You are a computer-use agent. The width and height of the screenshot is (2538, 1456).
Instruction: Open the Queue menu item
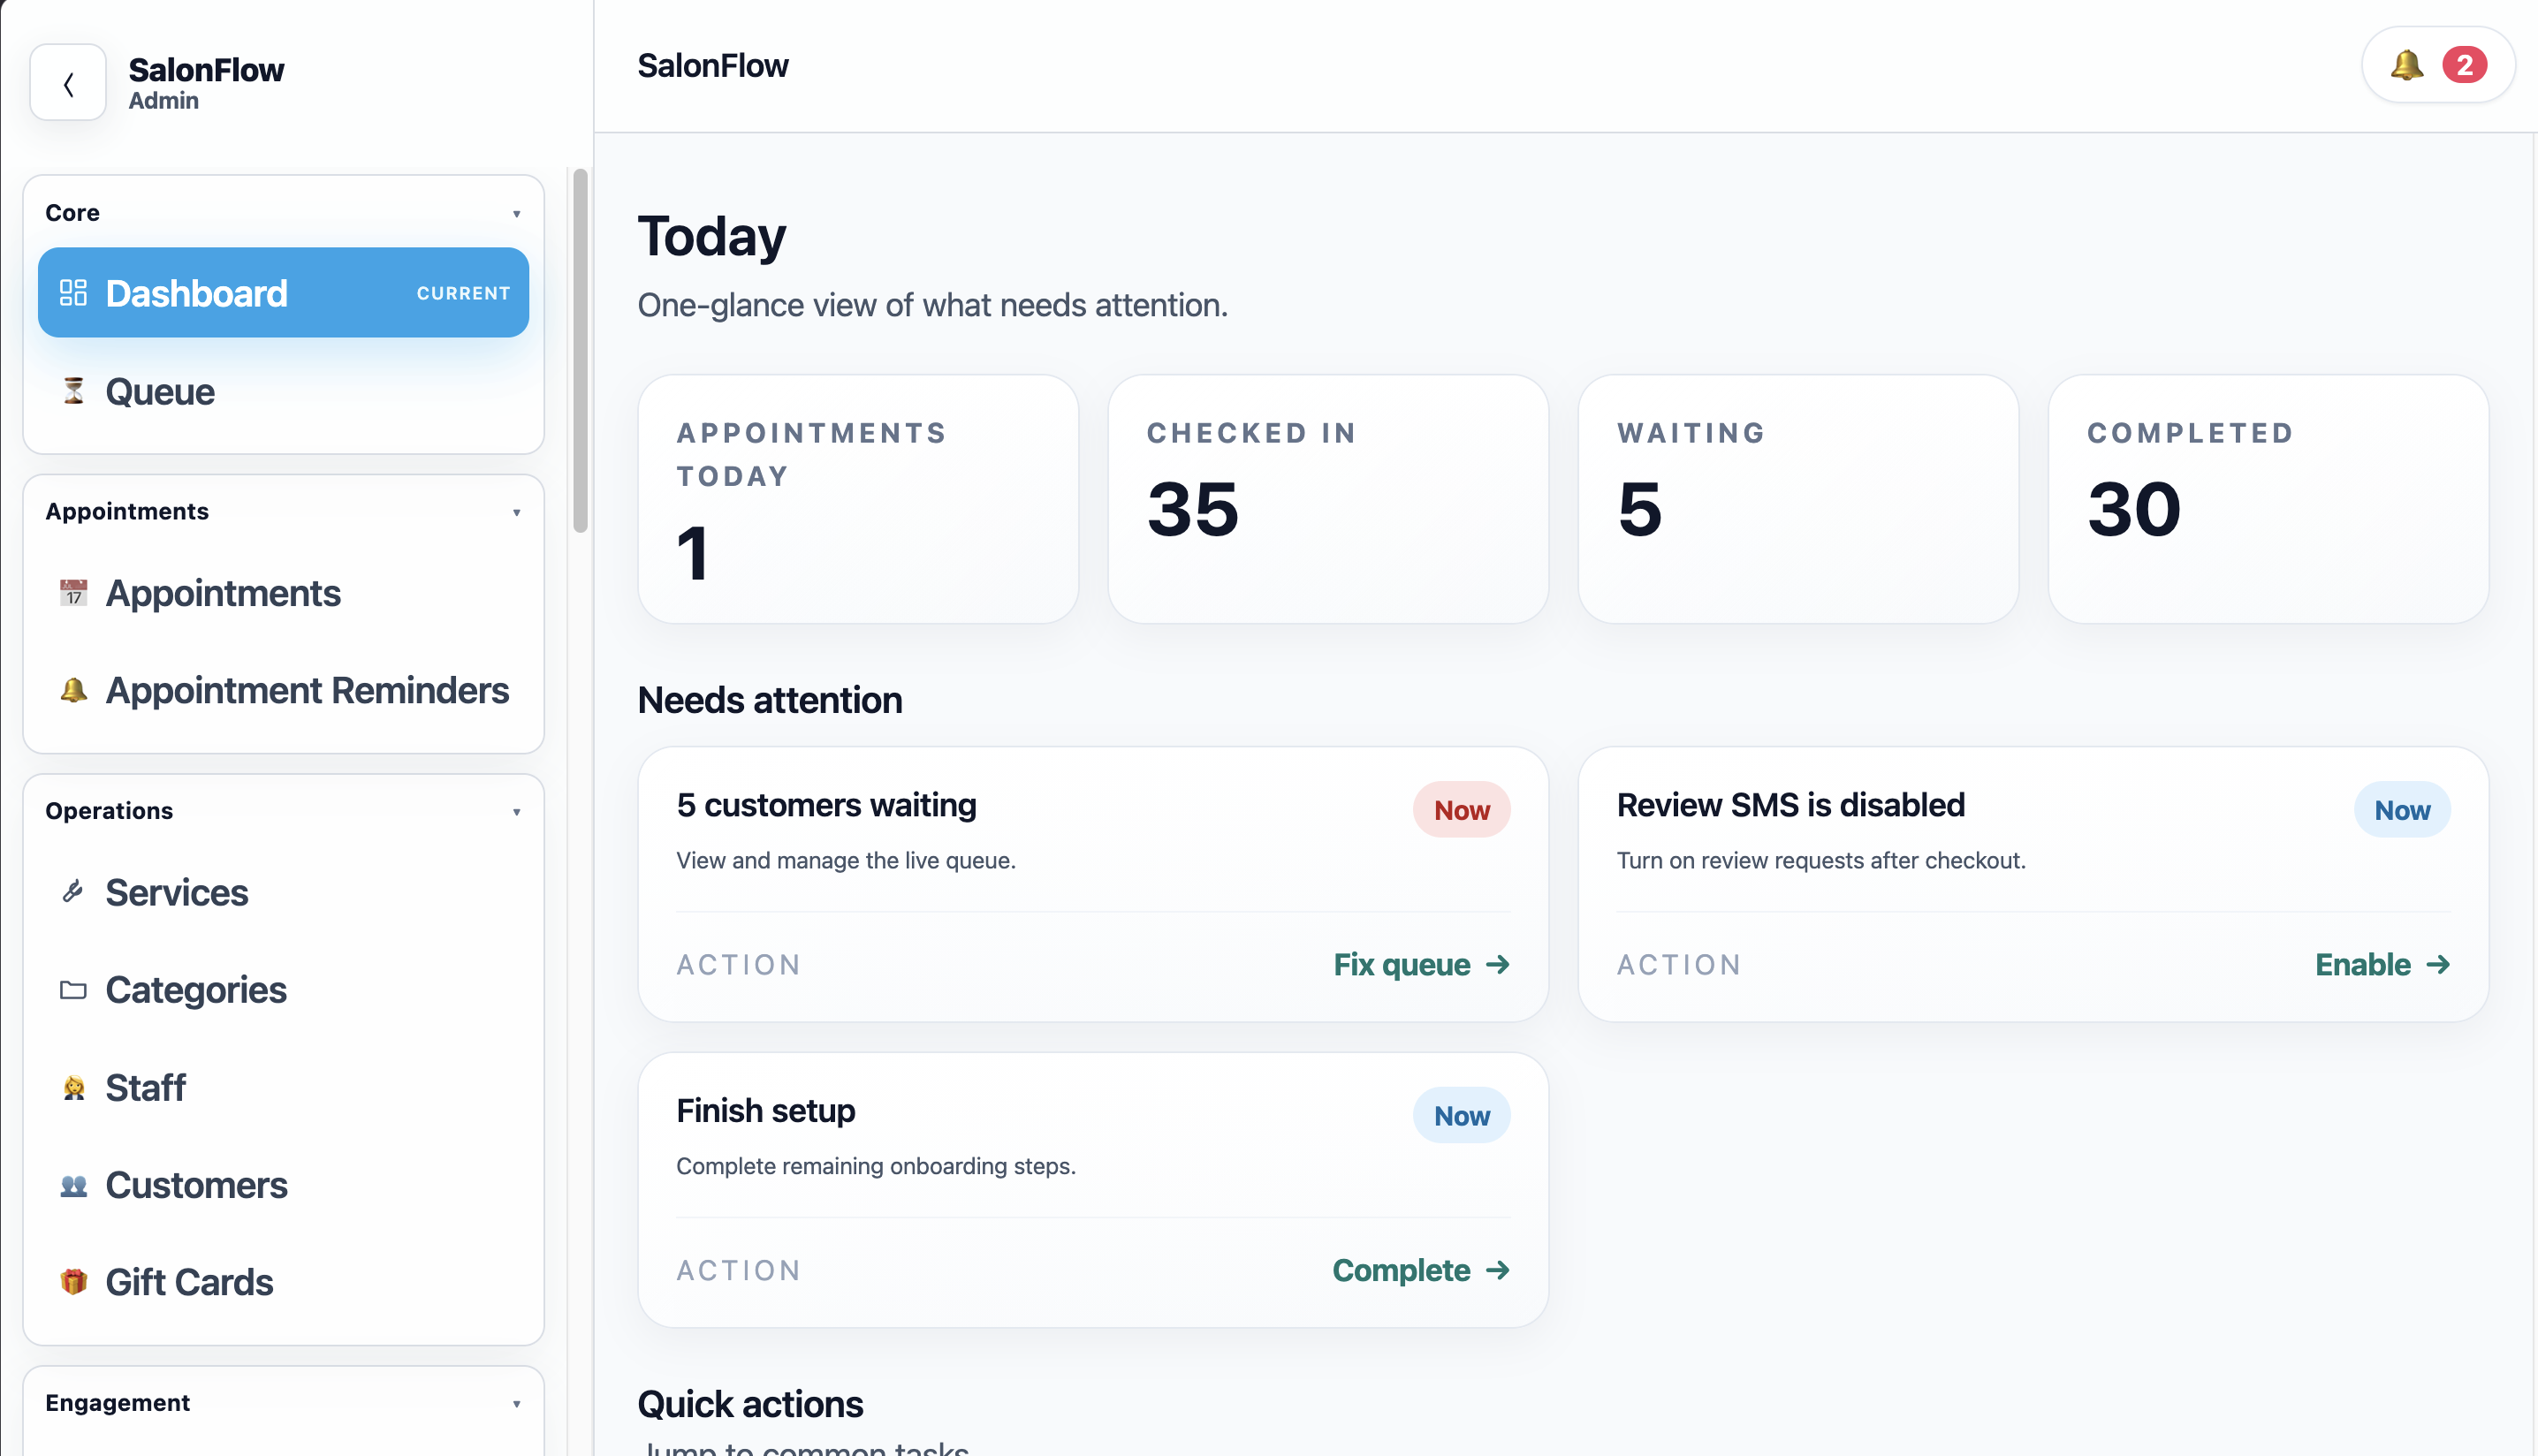click(283, 391)
